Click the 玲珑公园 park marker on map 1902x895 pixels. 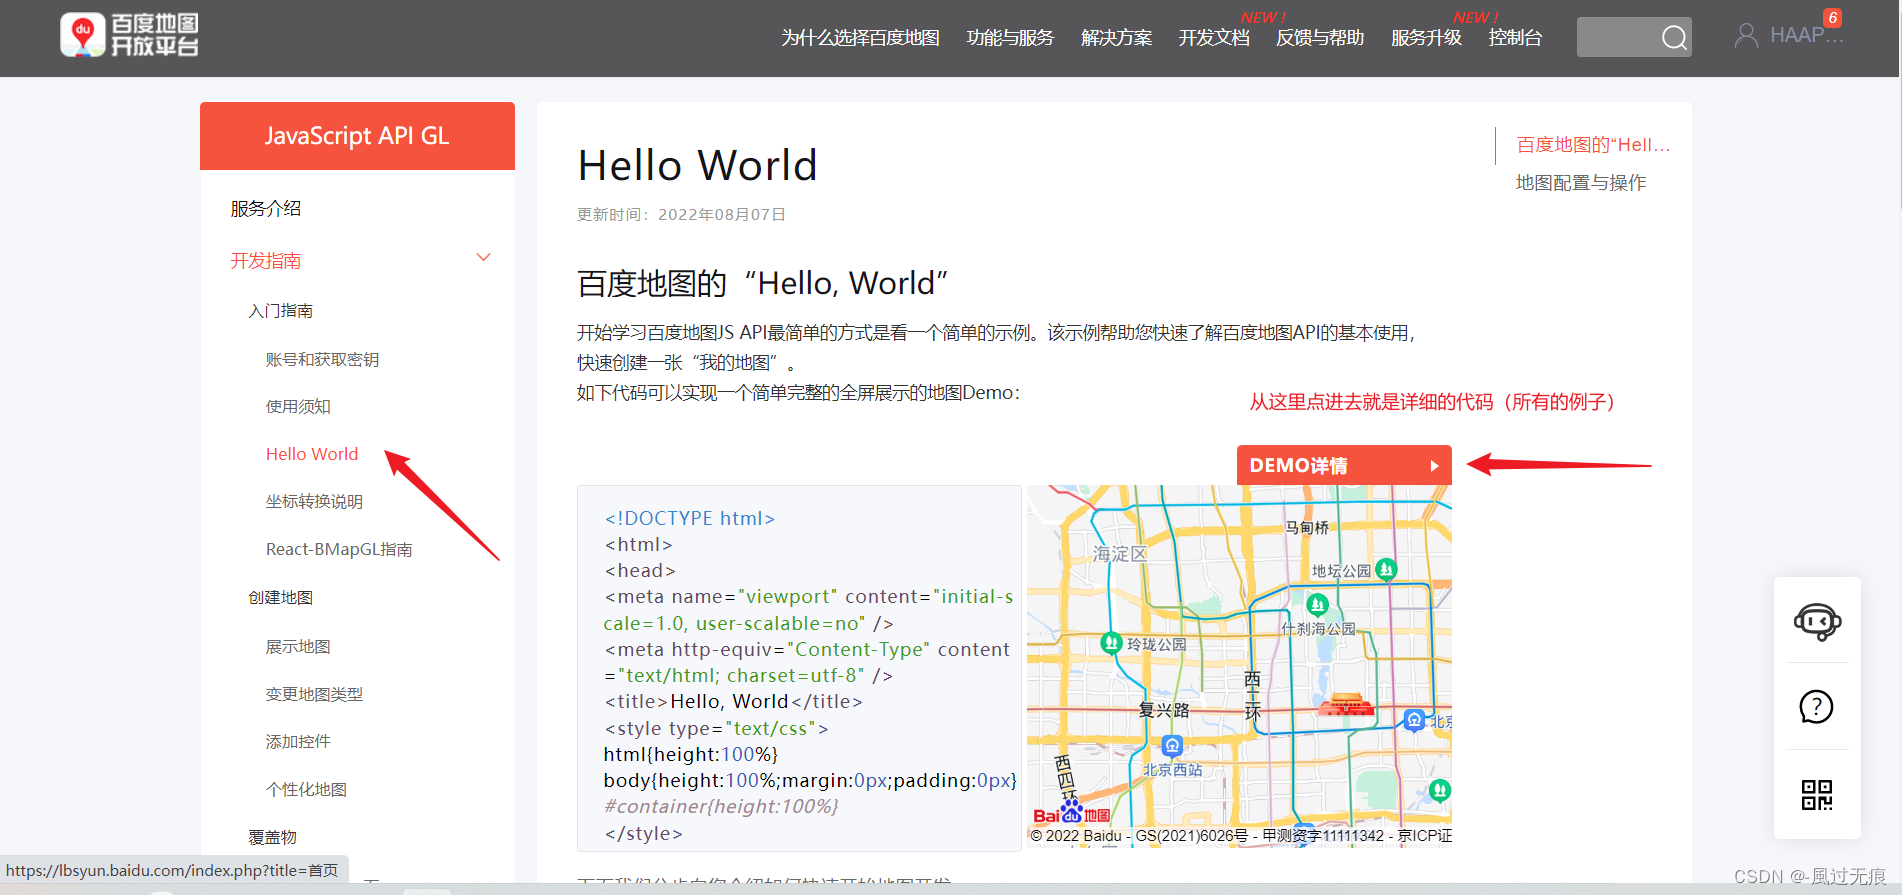pos(1111,643)
